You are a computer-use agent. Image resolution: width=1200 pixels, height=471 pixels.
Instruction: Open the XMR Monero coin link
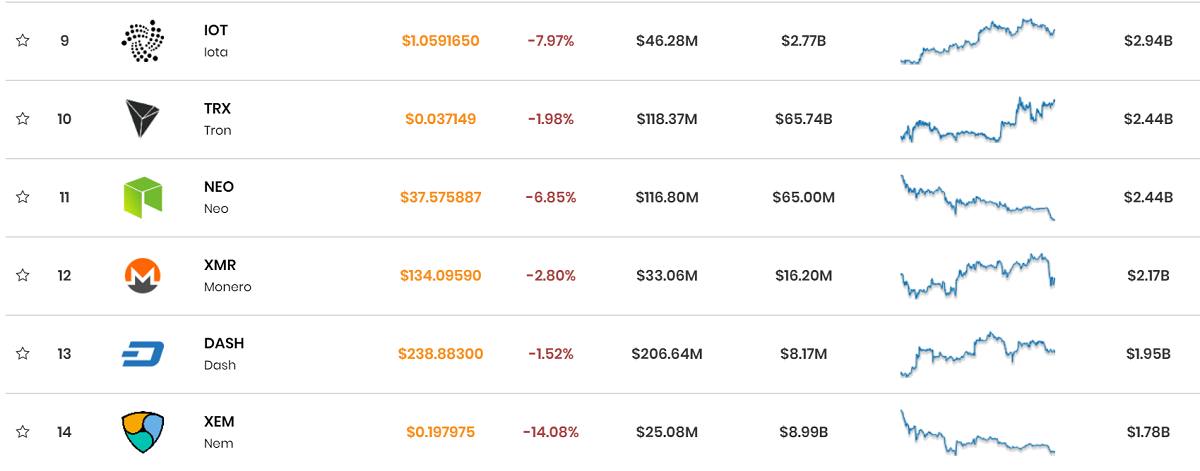227,275
